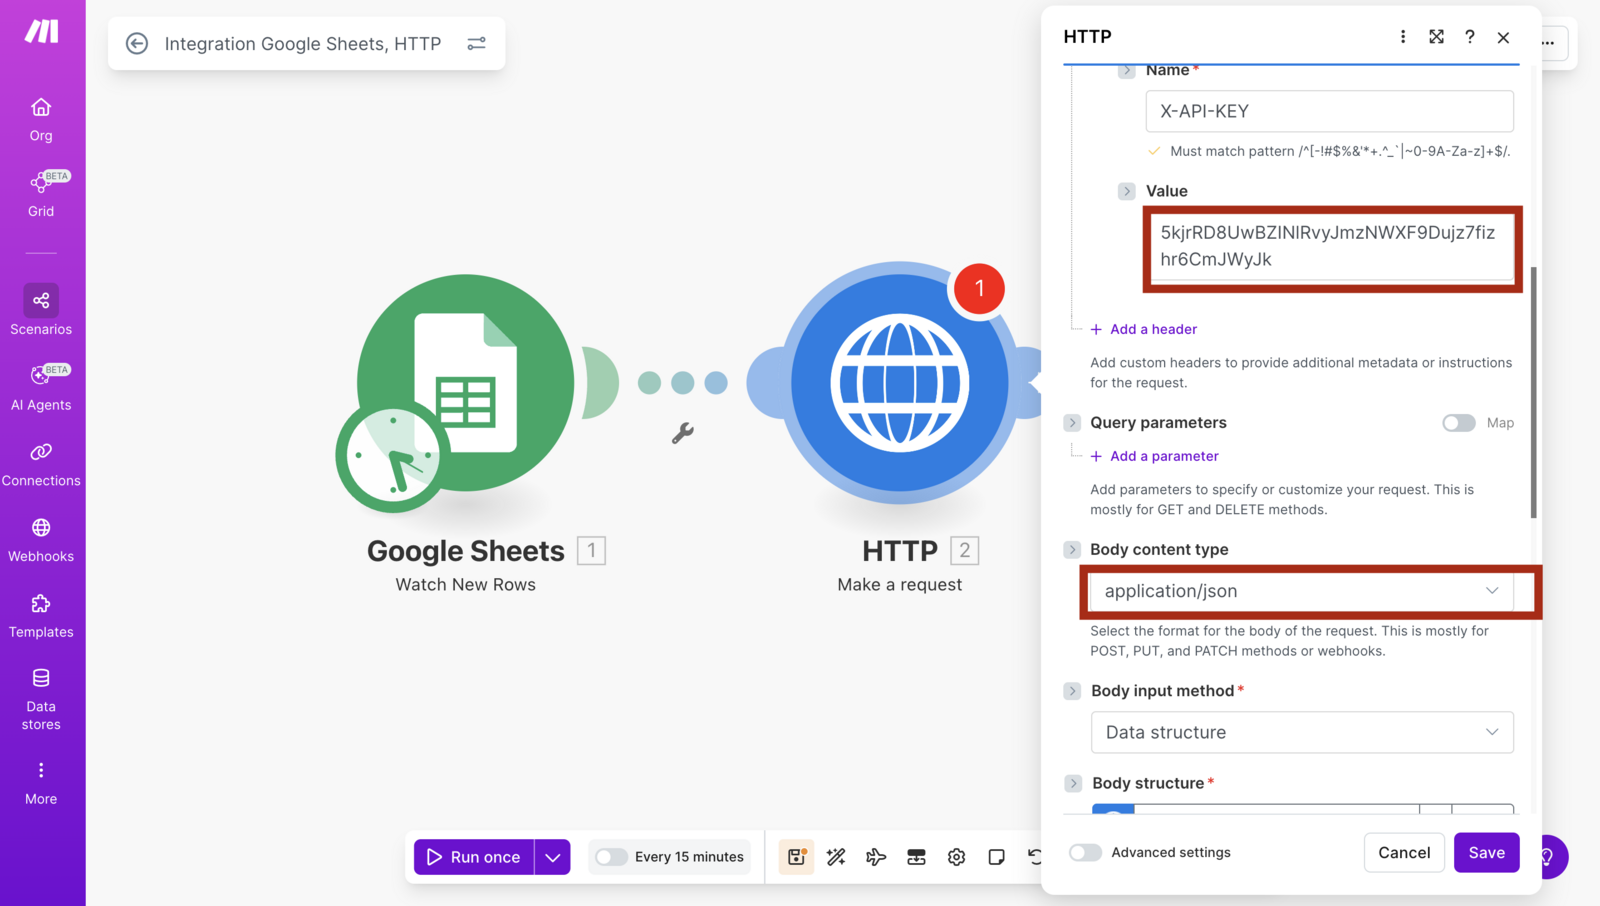Open the Scenarios menu item
The width and height of the screenshot is (1600, 906).
[x=41, y=311]
